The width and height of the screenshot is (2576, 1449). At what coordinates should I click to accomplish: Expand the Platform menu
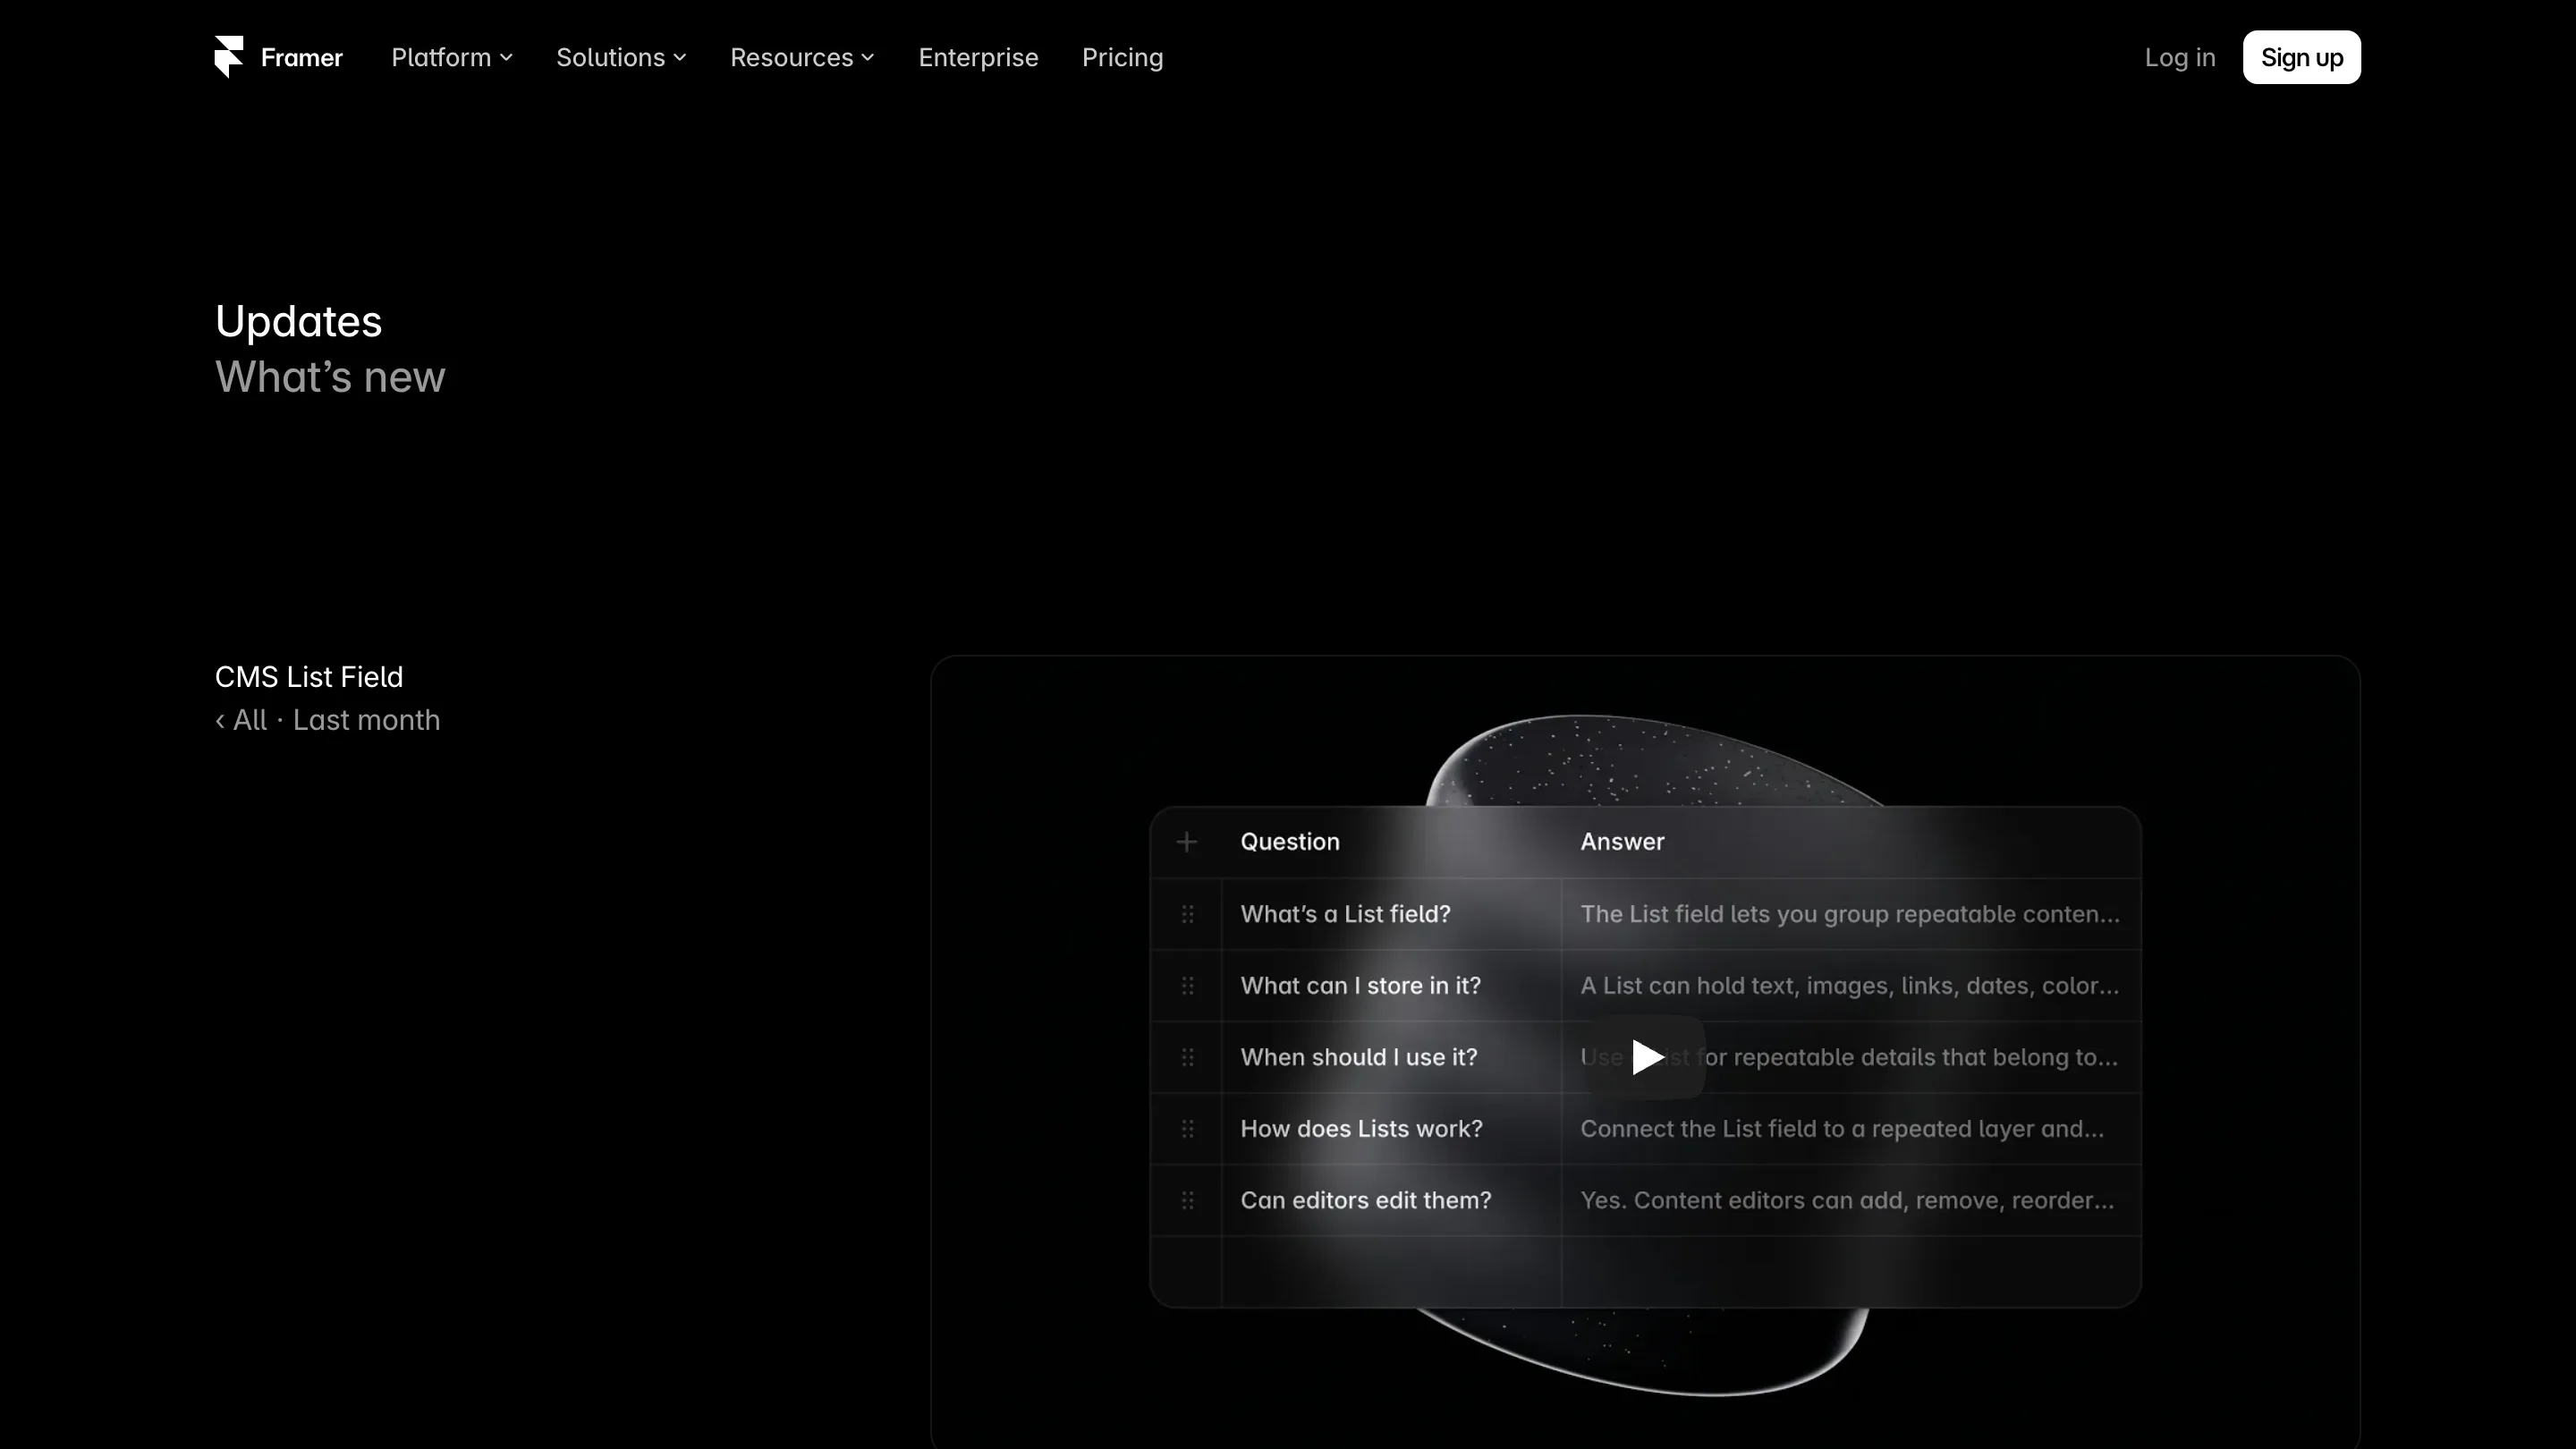(452, 57)
